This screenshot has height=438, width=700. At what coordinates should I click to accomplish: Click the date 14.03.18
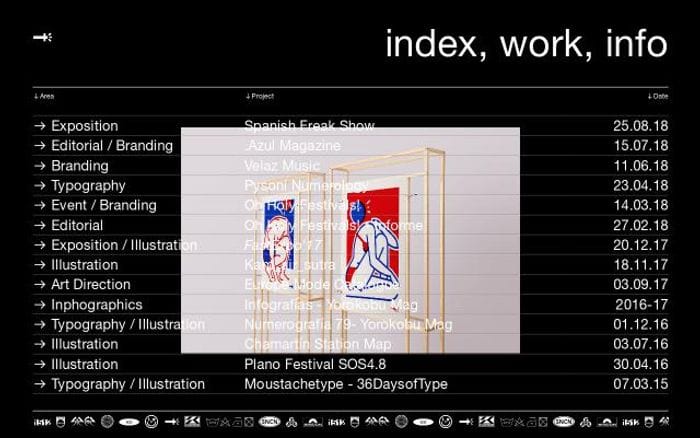coord(641,205)
